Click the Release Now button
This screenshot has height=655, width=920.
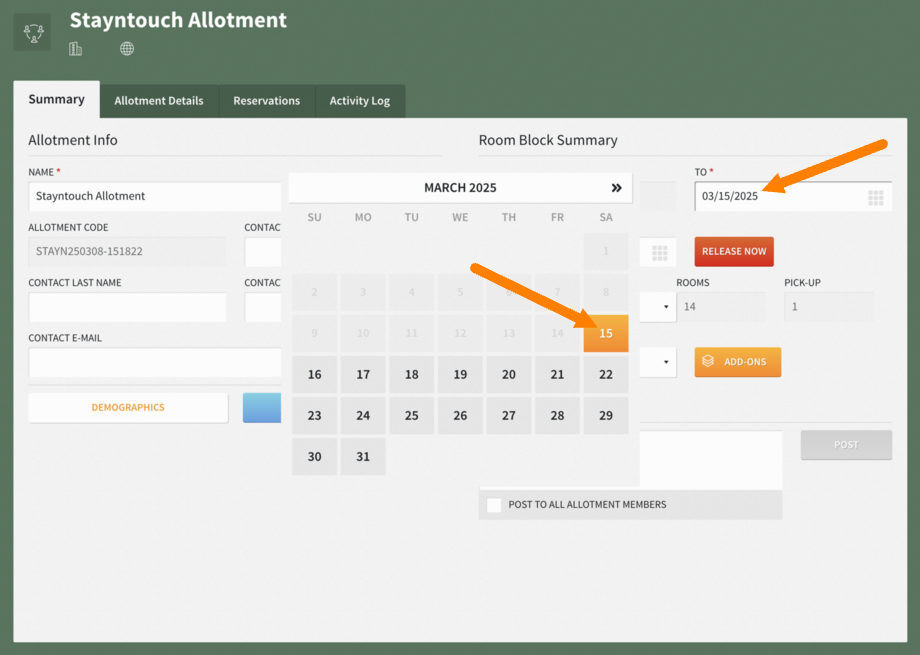734,251
